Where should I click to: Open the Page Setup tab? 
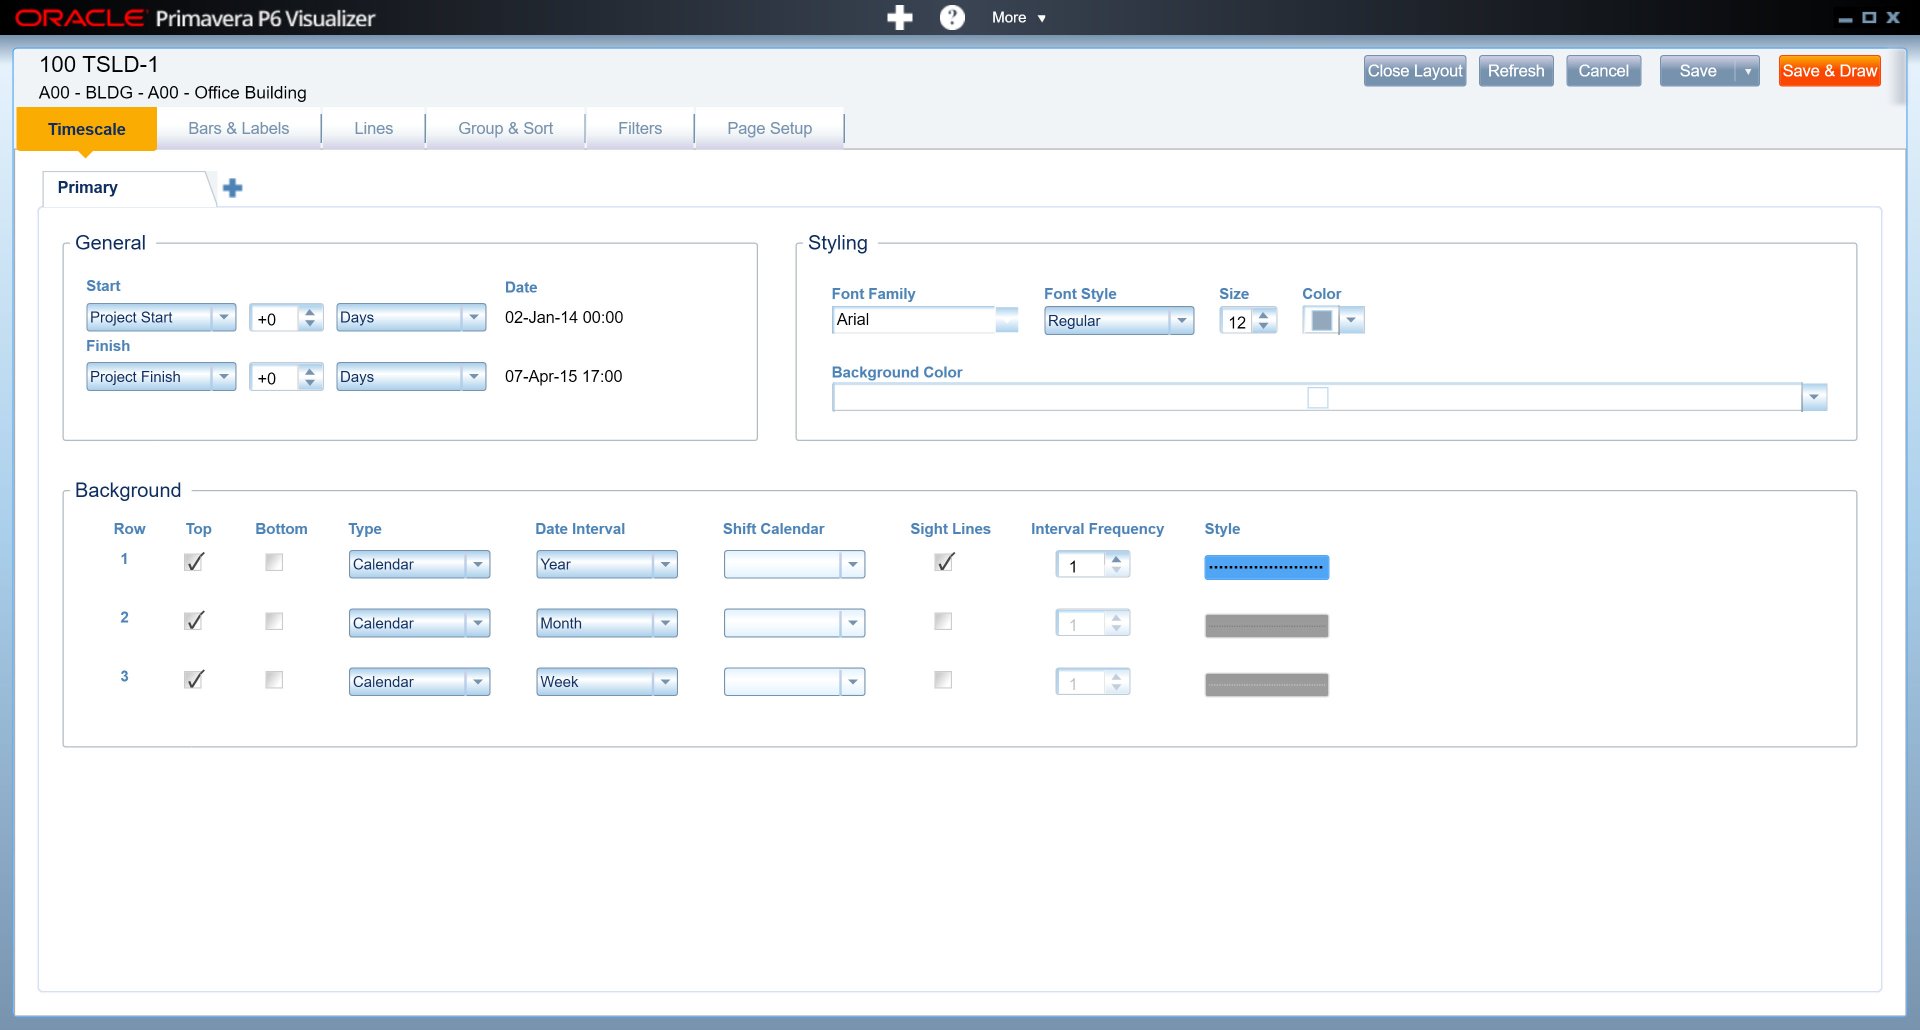coord(769,129)
